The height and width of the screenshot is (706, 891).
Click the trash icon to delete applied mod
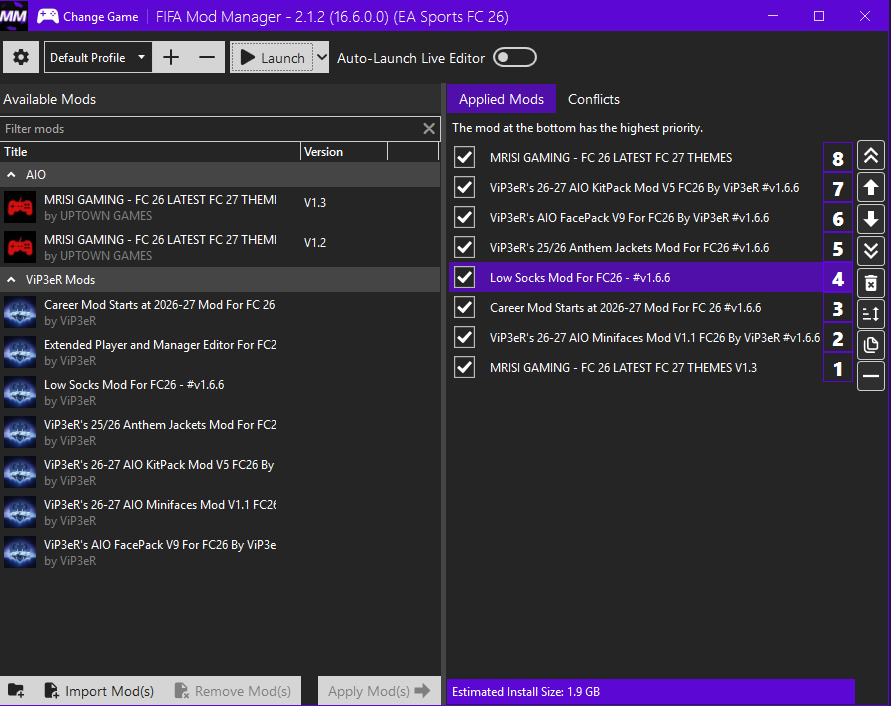(x=871, y=283)
